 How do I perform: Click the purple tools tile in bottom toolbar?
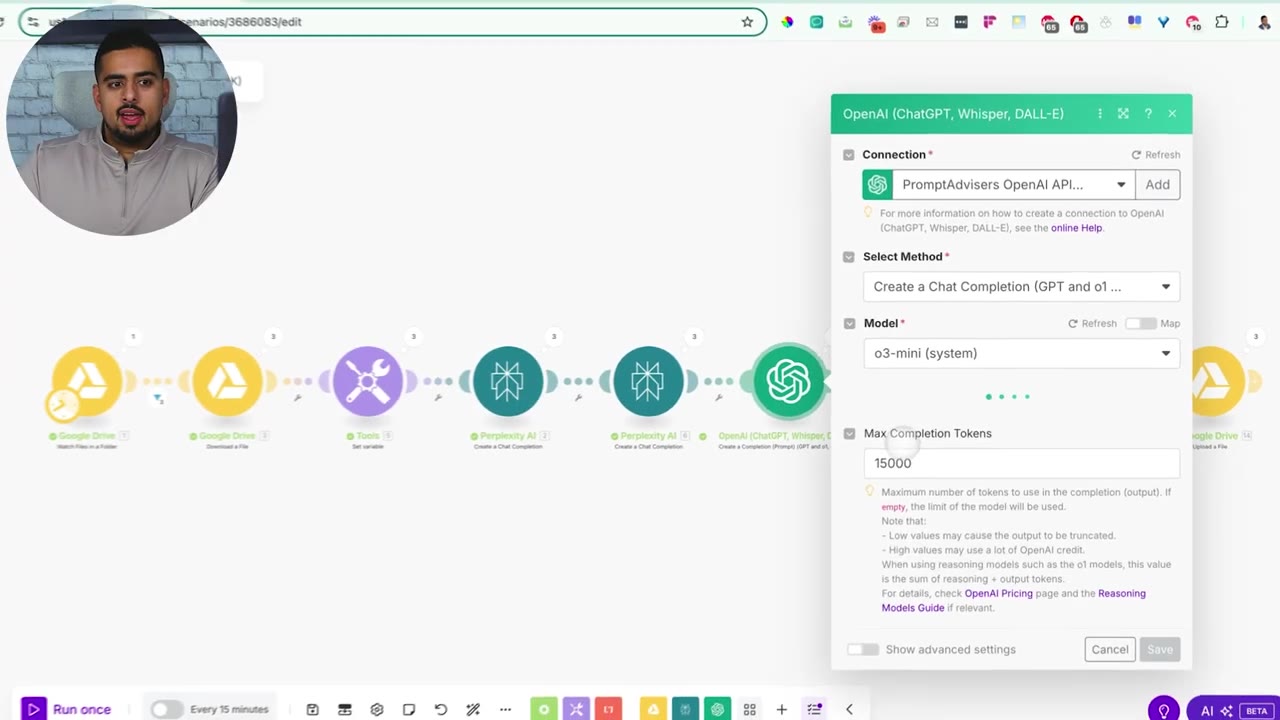[x=576, y=709]
